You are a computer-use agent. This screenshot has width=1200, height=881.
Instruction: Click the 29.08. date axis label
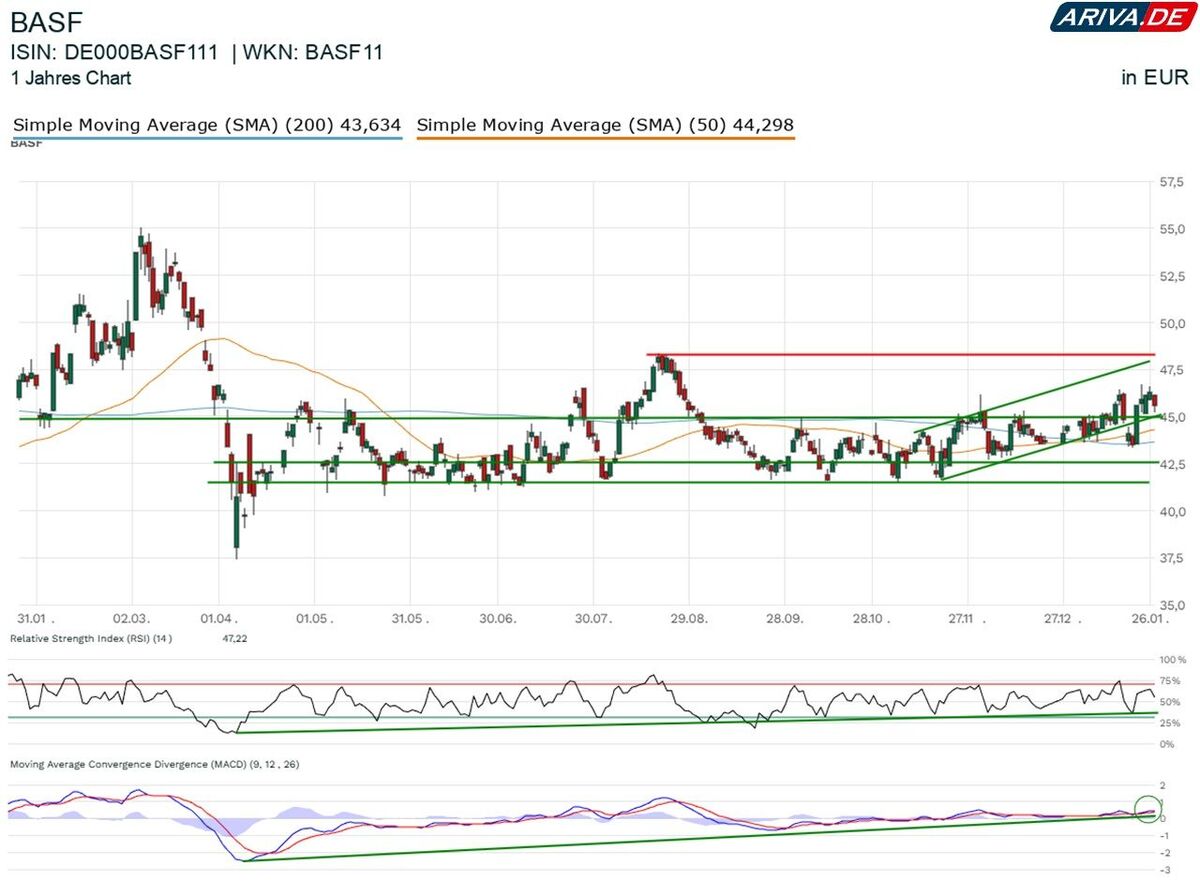click(689, 619)
